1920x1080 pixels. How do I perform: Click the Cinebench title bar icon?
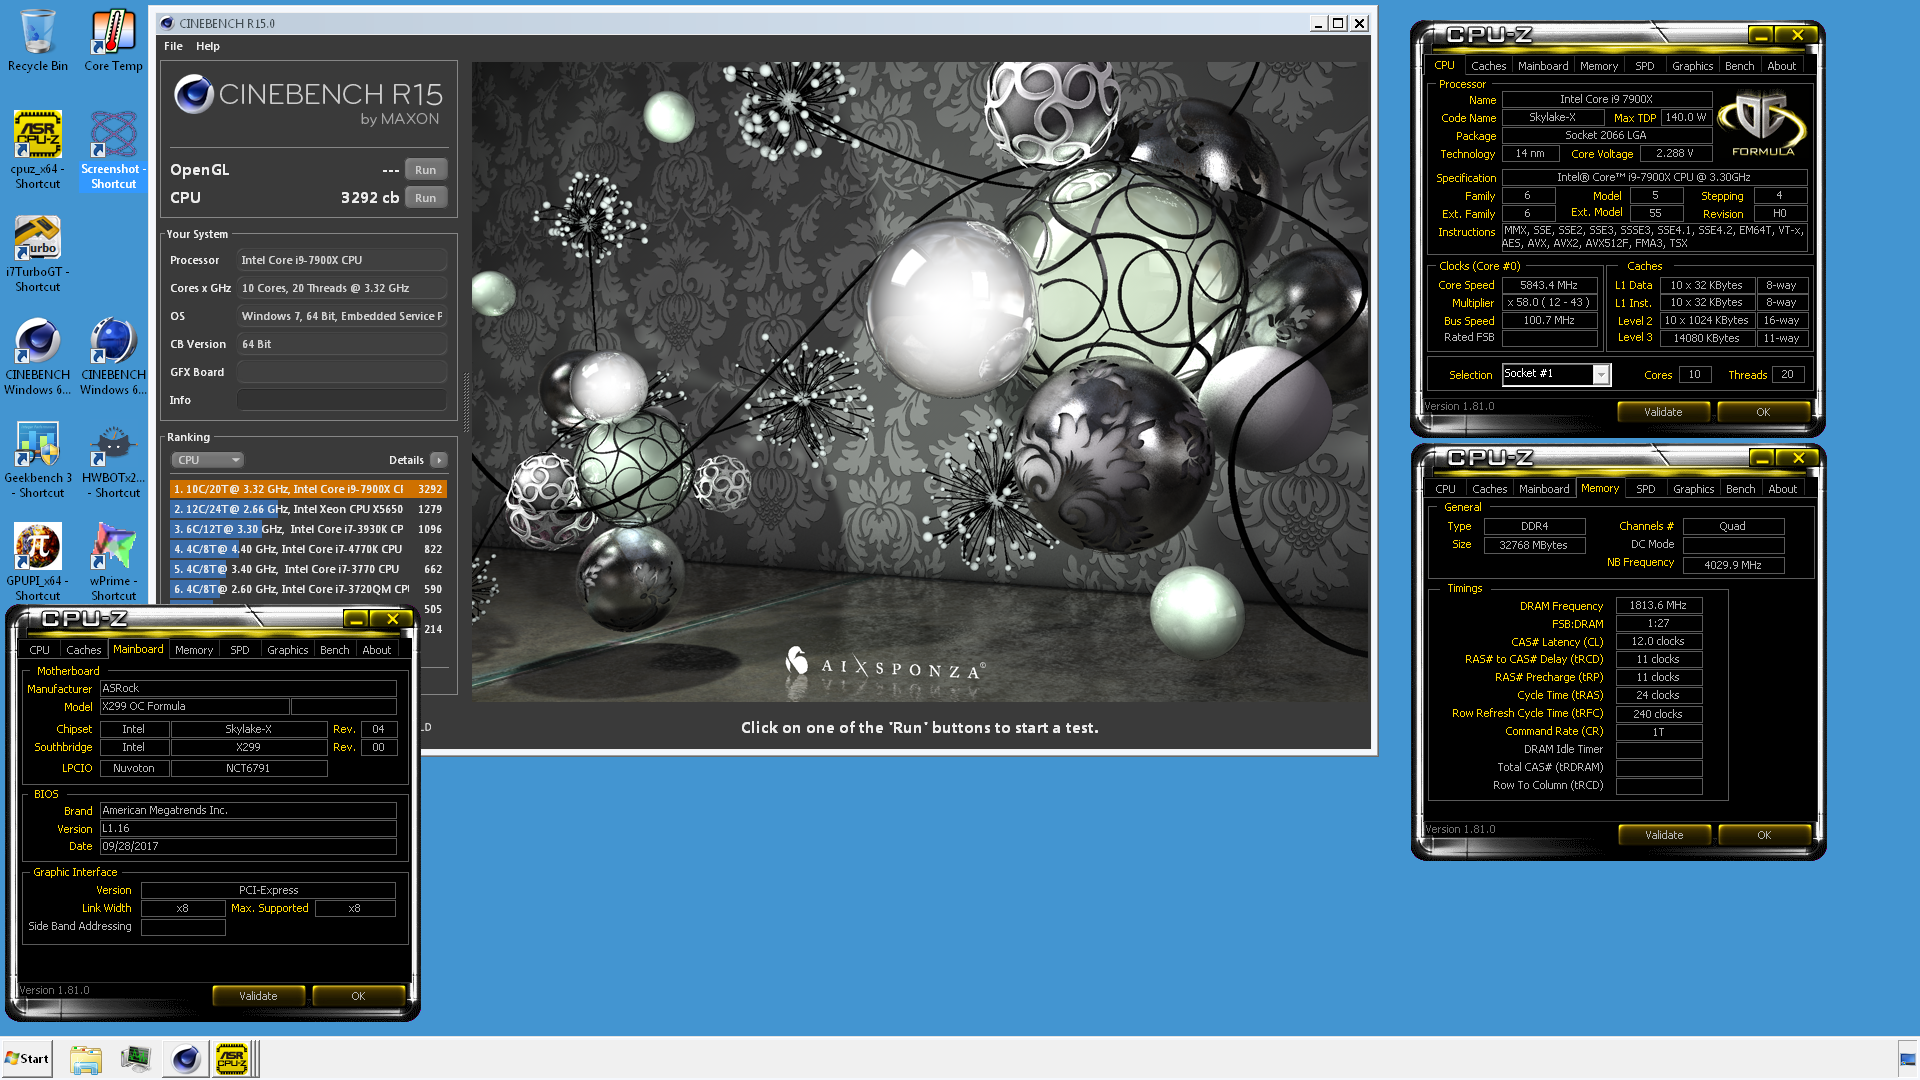tap(167, 23)
